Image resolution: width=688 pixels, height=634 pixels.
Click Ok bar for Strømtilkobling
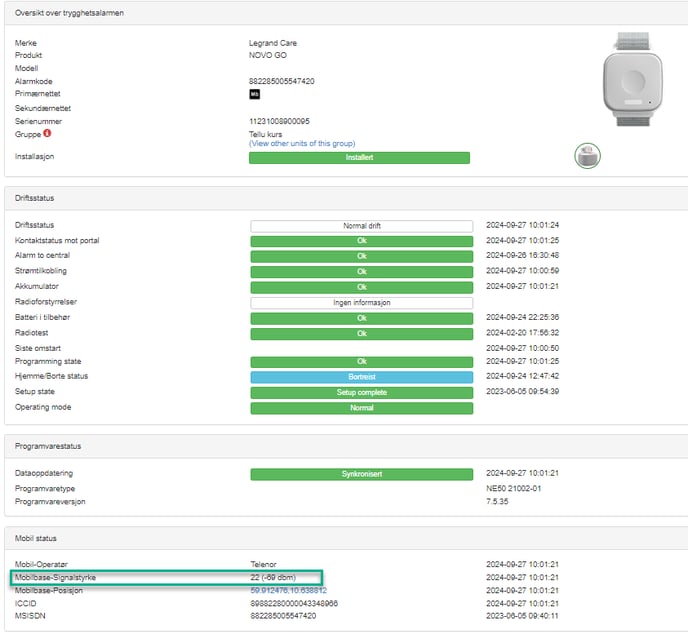click(362, 272)
